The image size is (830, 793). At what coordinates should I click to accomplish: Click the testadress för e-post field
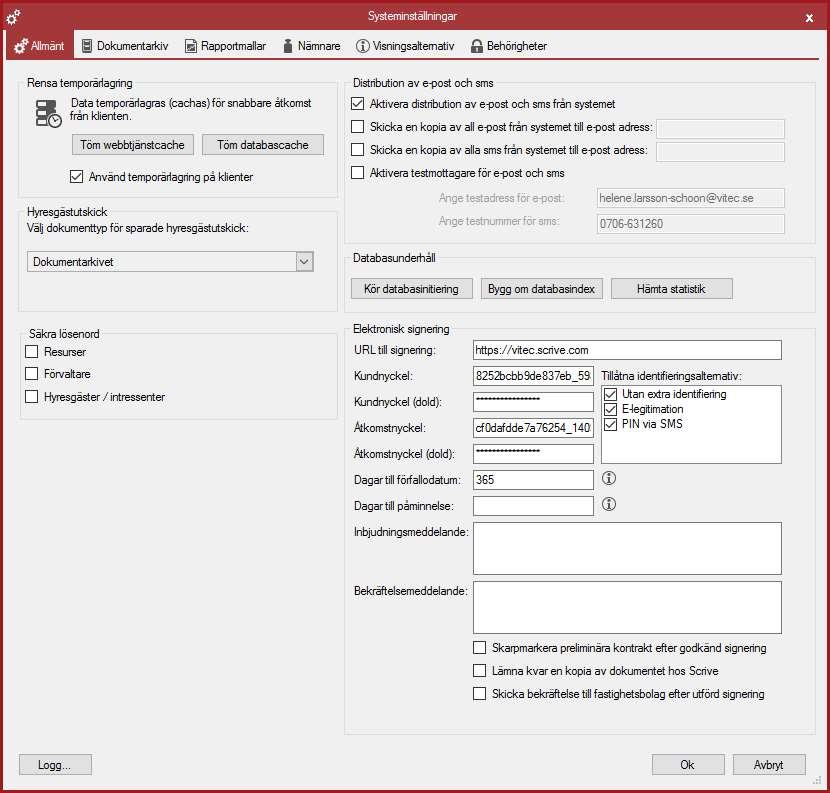pos(690,198)
